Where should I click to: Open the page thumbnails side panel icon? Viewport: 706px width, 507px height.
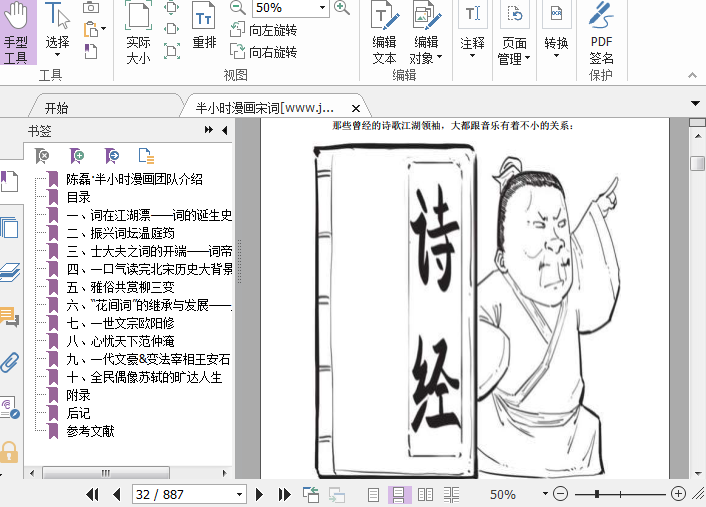(x=9, y=227)
